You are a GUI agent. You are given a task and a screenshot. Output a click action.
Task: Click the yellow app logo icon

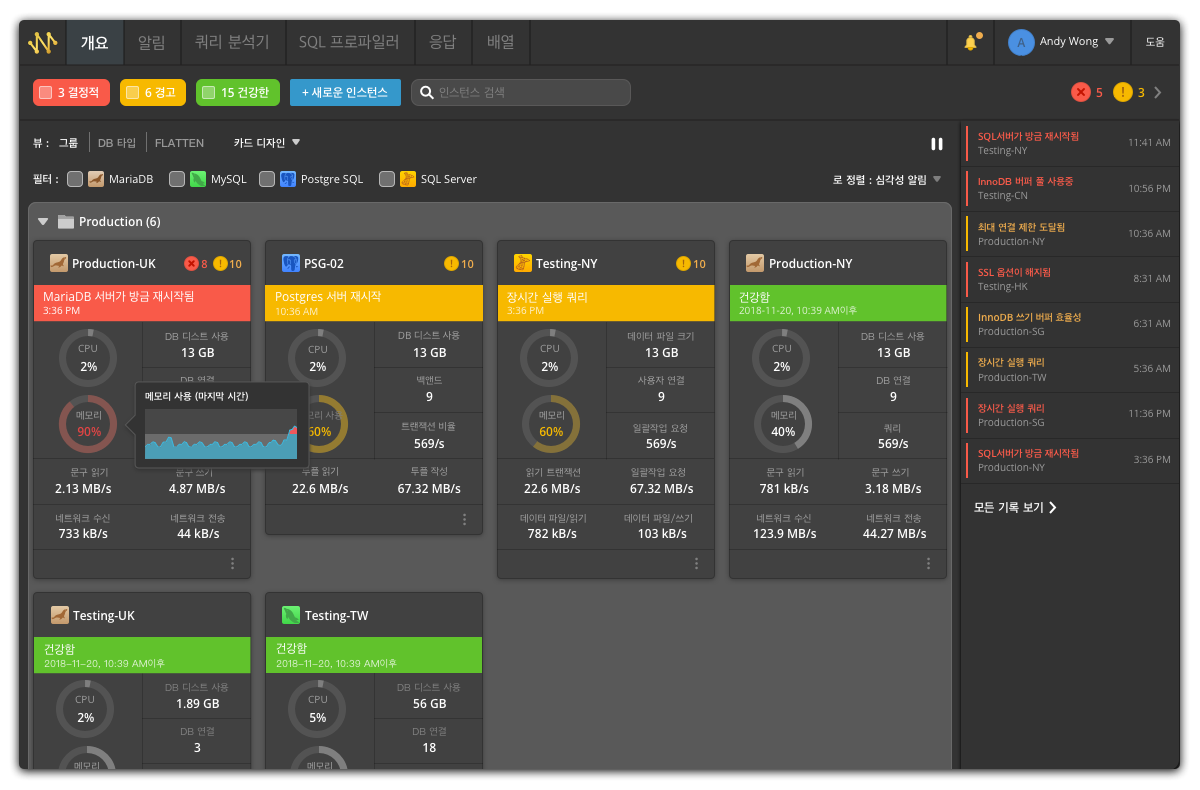point(43,42)
